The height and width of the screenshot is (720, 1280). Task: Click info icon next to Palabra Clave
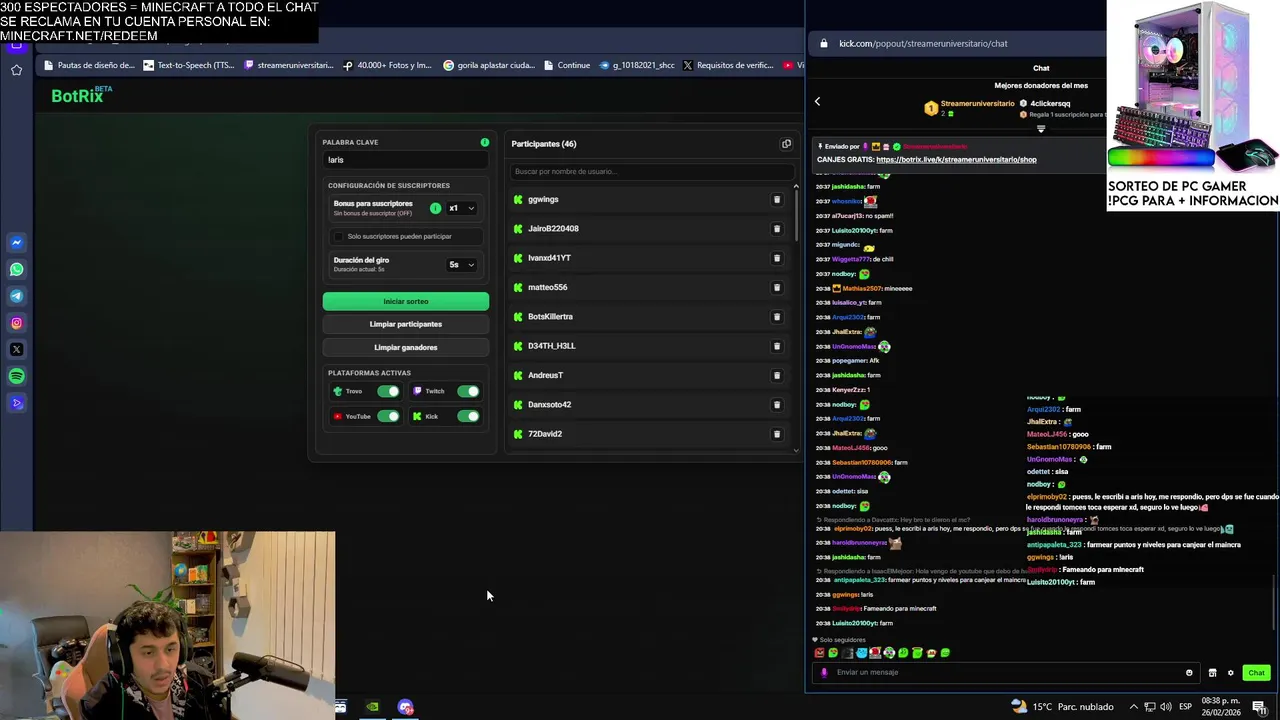[485, 142]
